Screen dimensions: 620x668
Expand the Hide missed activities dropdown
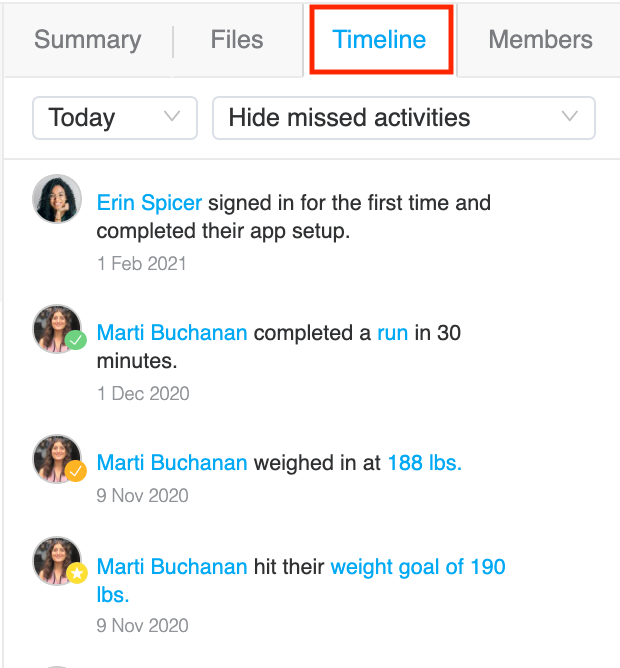404,118
